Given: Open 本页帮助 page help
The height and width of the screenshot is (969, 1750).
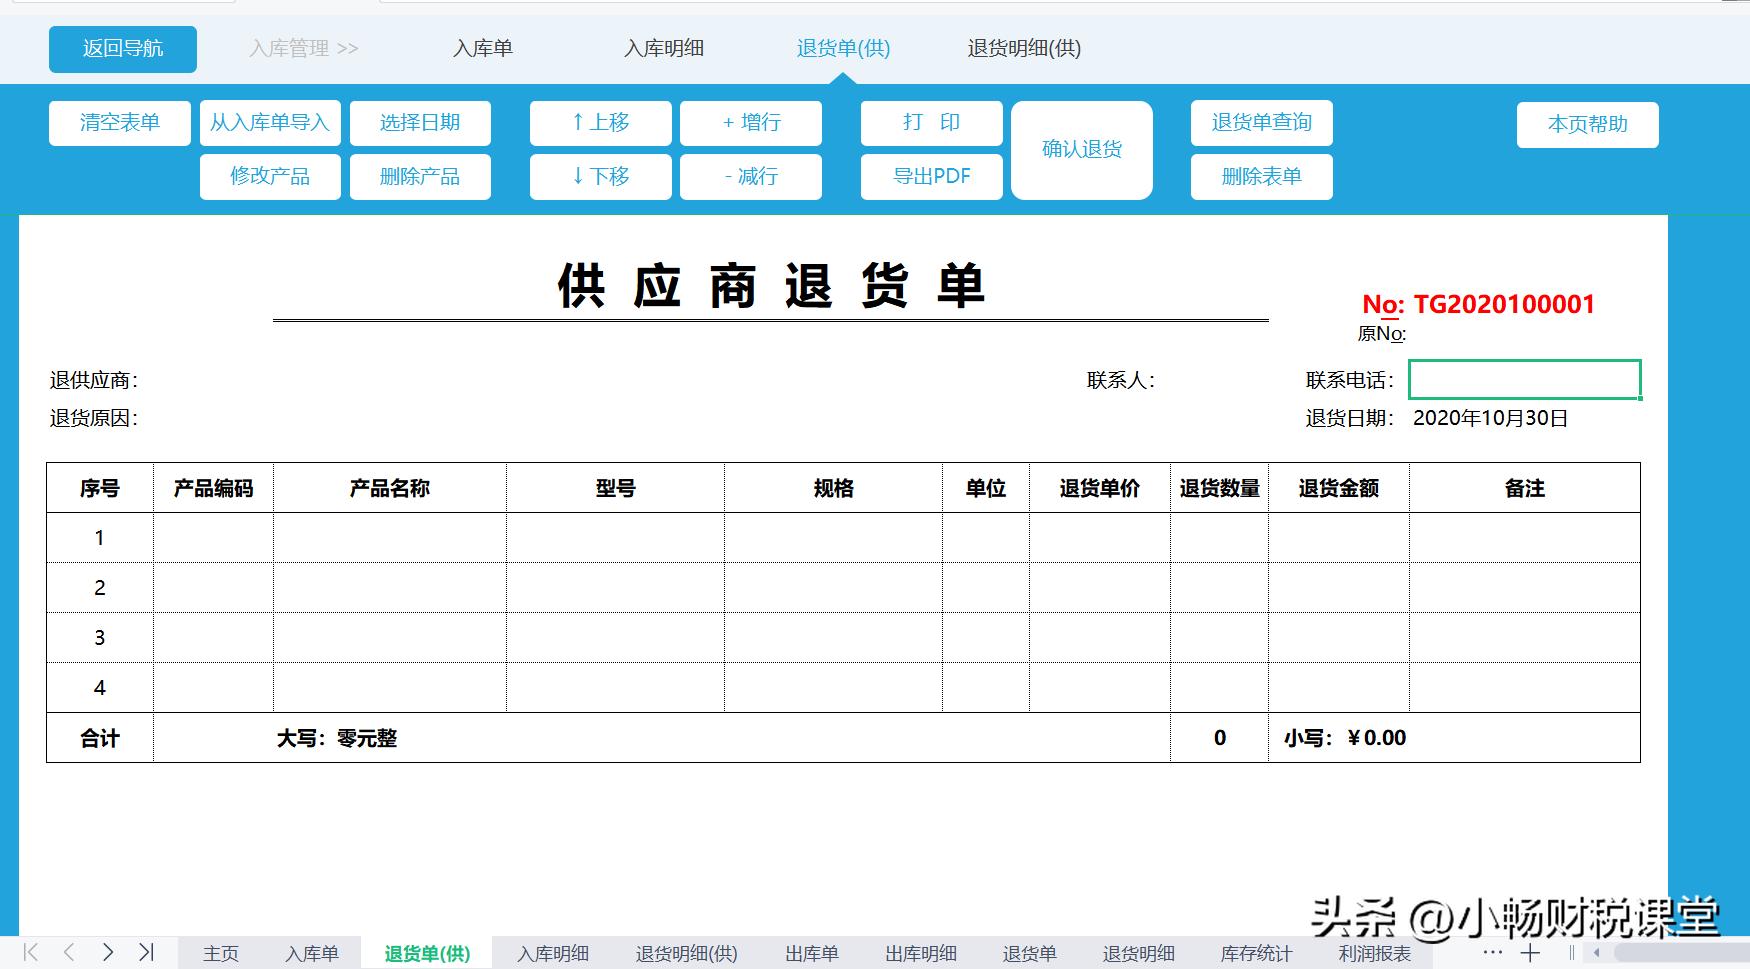Looking at the screenshot, I should [1587, 123].
